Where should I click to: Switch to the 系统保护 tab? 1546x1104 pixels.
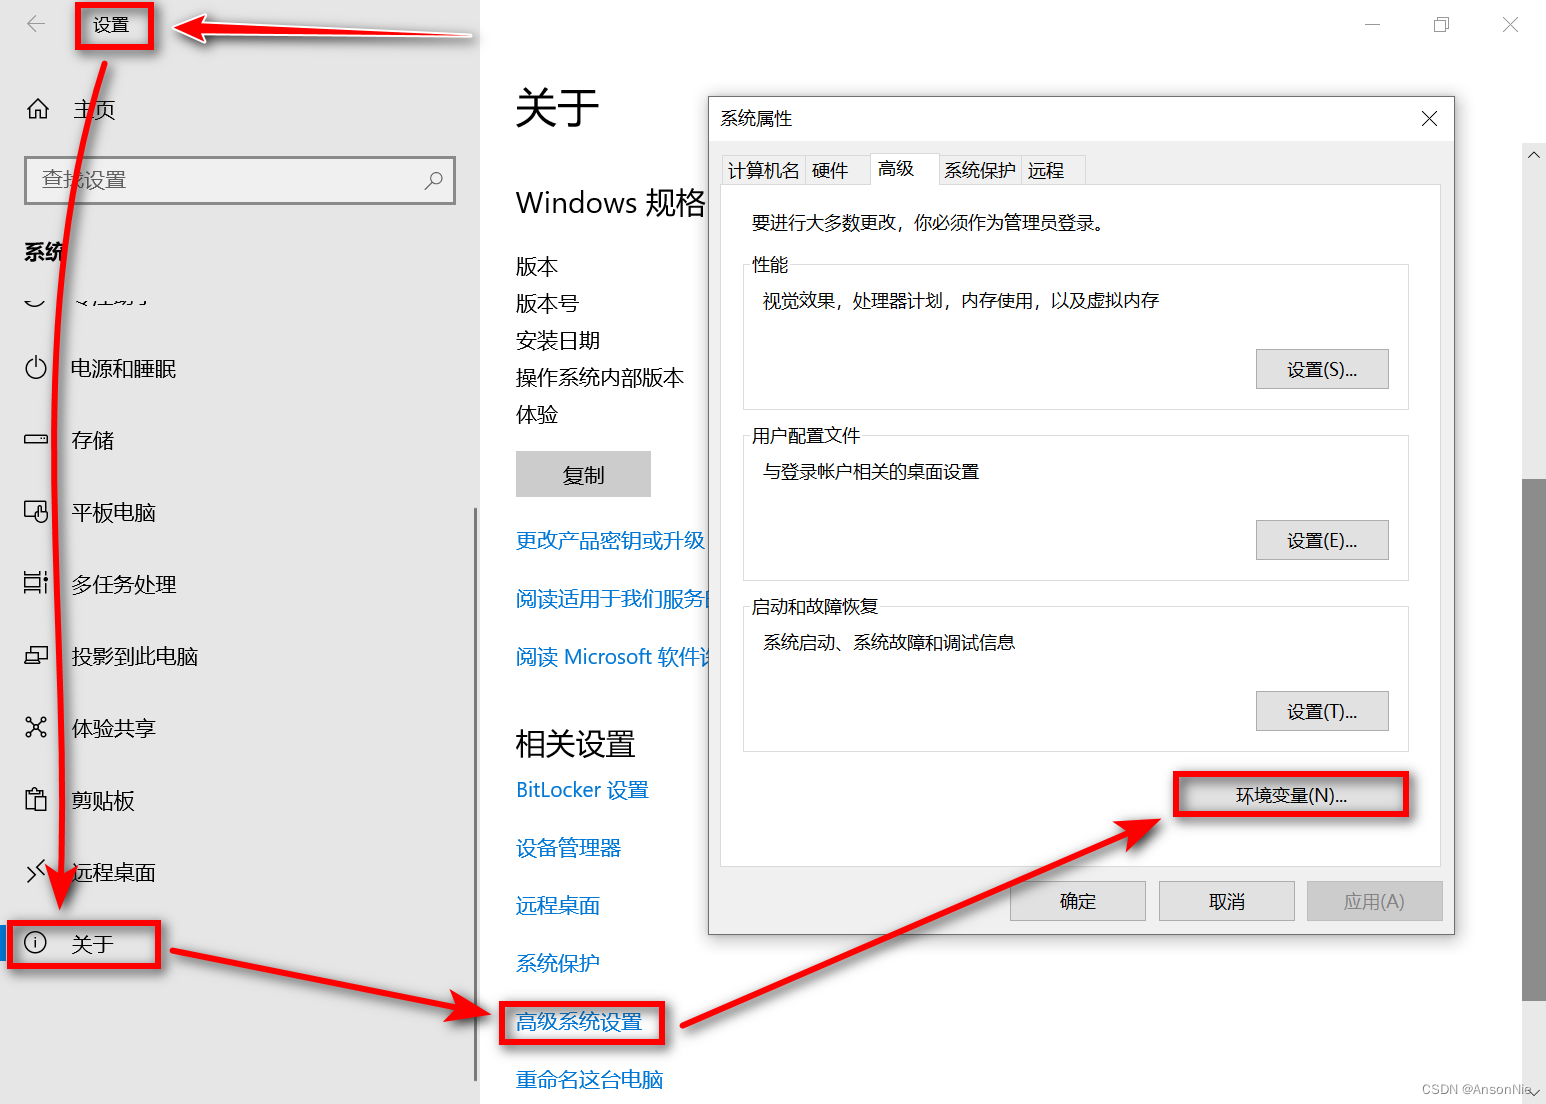[x=980, y=171]
